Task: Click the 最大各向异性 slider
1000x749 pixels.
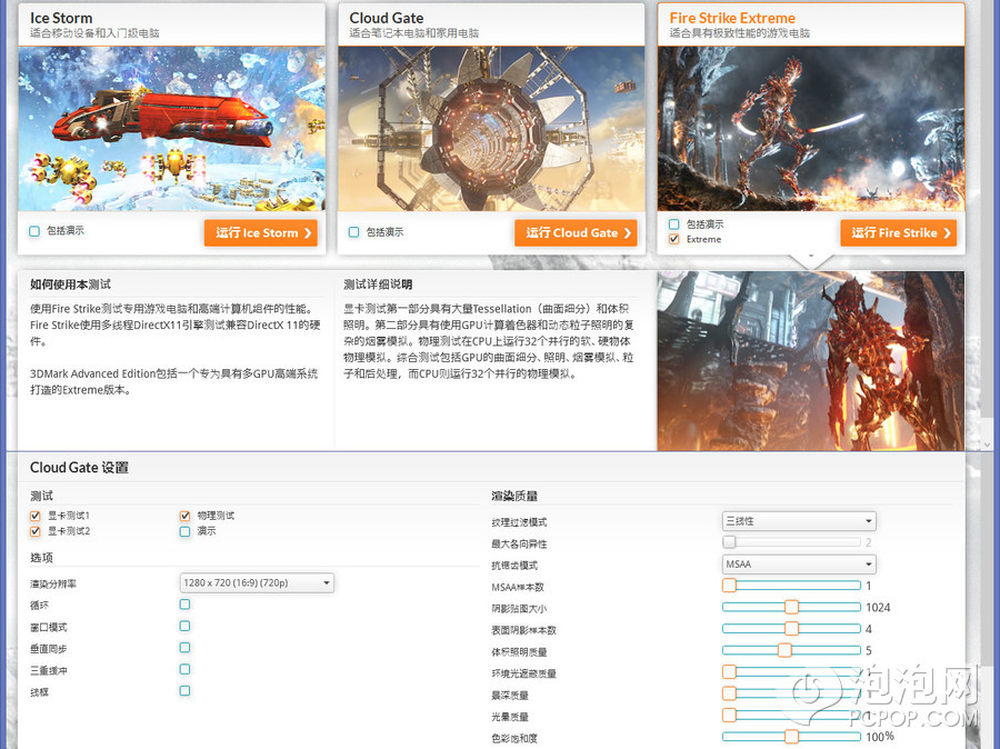Action: tap(791, 542)
